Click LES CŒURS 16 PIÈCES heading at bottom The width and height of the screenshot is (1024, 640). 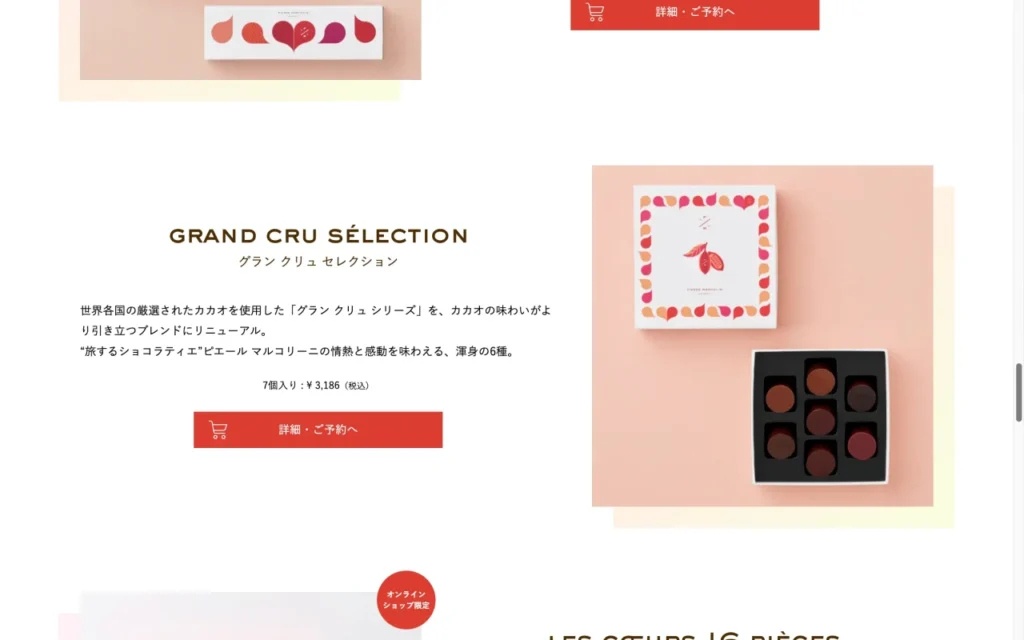pyautogui.click(x=694, y=635)
